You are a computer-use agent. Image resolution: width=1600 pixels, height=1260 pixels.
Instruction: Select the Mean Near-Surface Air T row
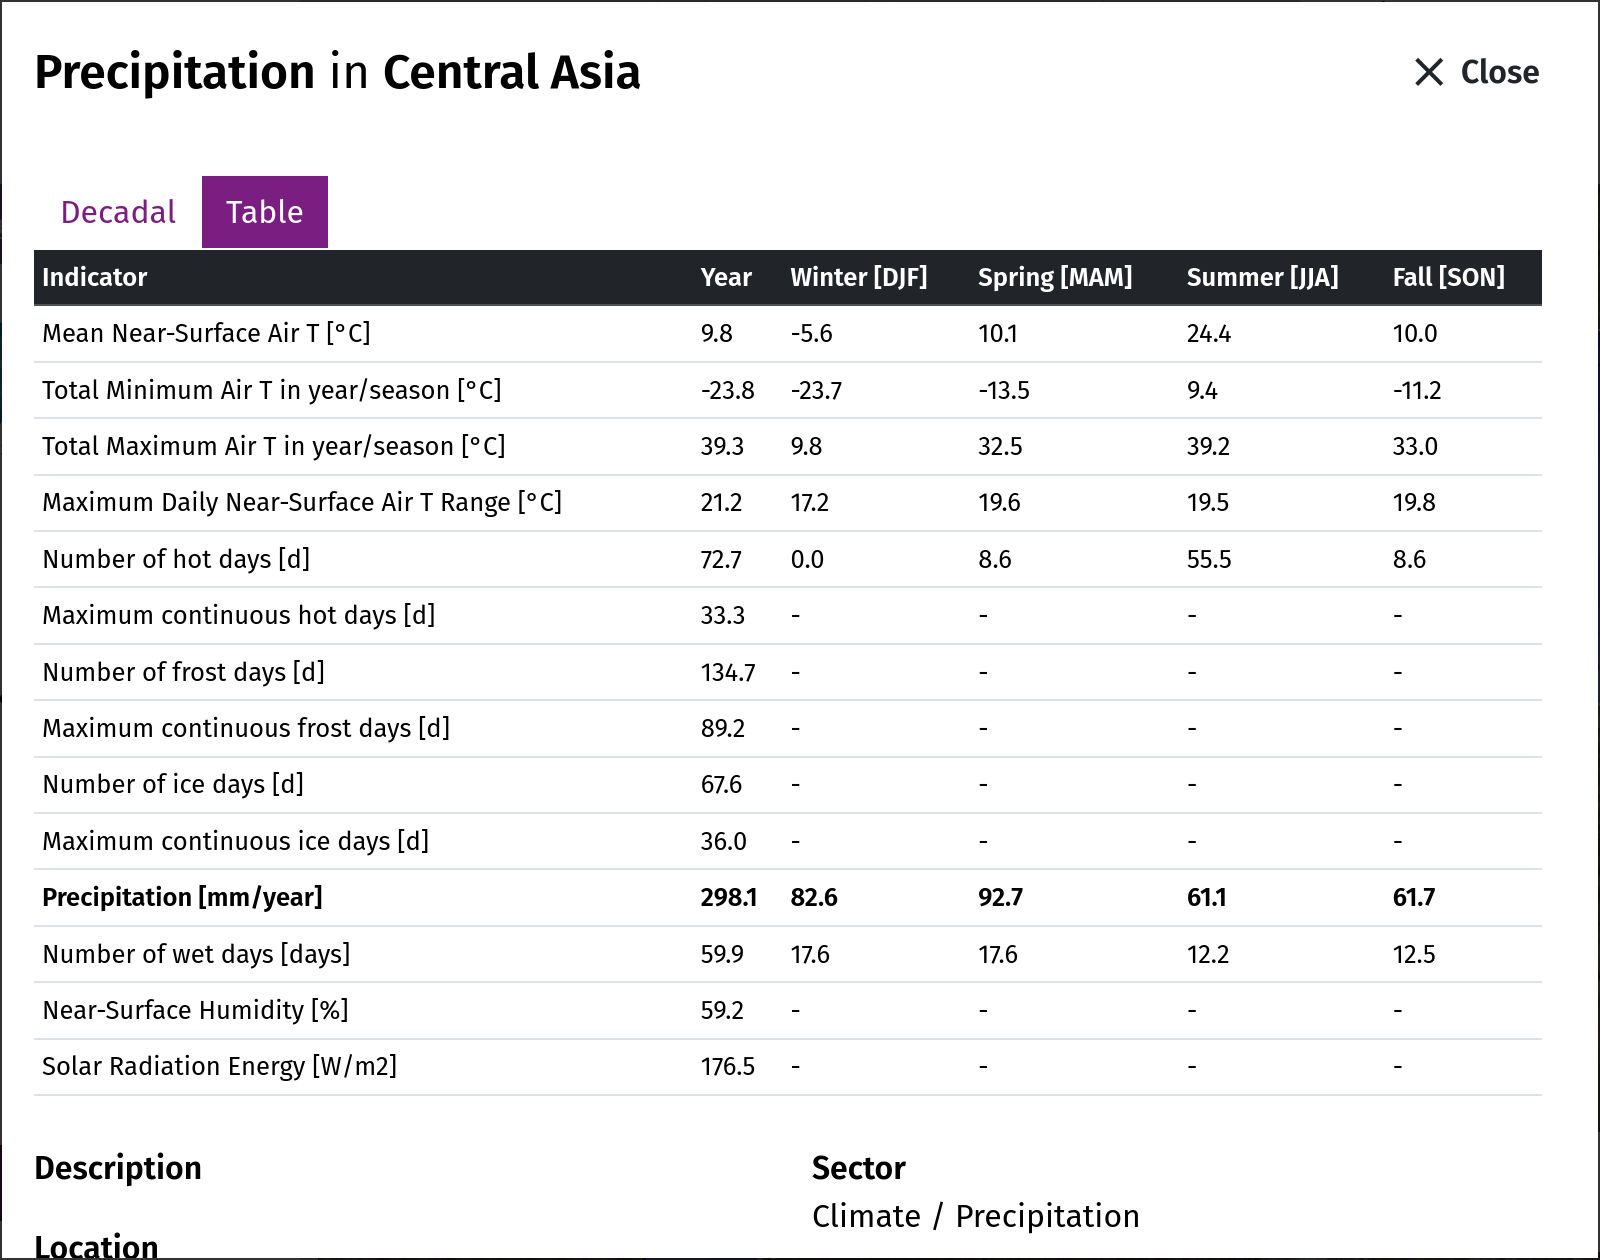(x=788, y=334)
